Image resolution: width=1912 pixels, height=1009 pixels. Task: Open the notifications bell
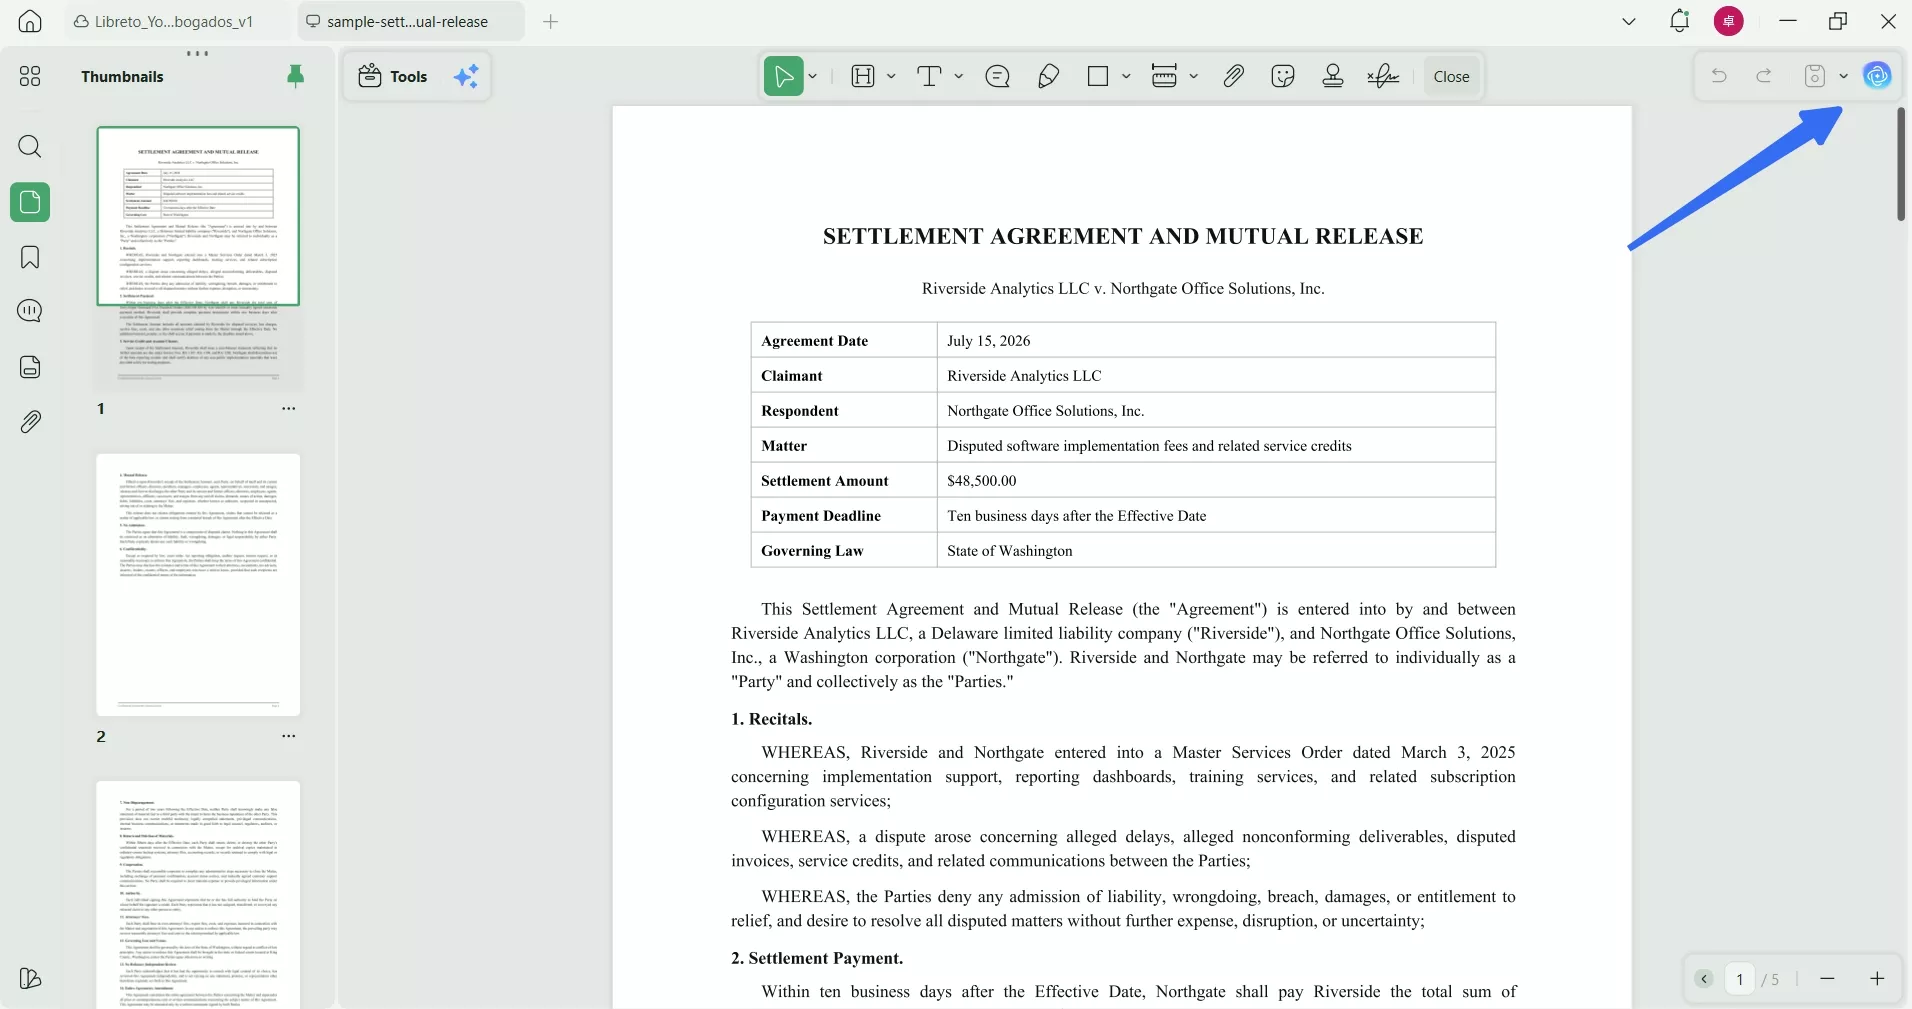(1680, 21)
